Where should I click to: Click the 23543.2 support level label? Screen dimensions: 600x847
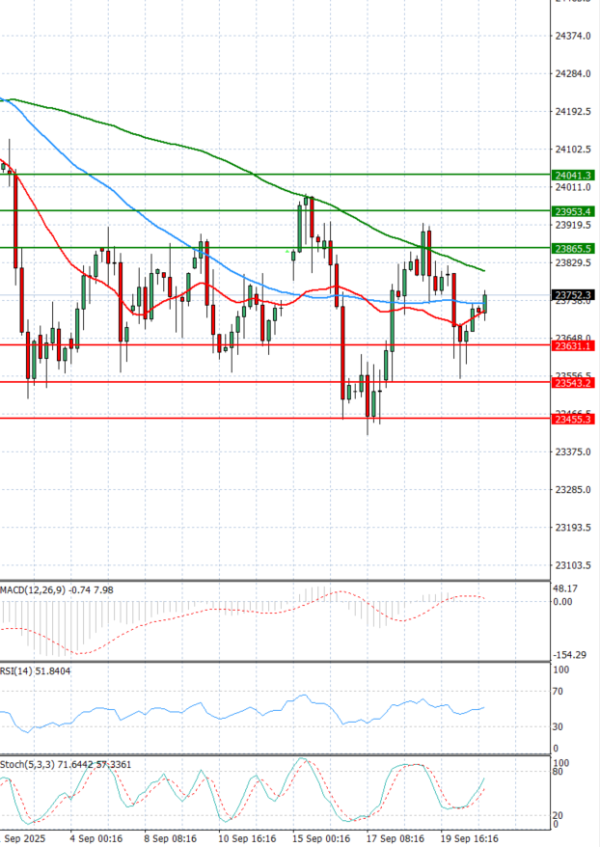[x=573, y=383]
